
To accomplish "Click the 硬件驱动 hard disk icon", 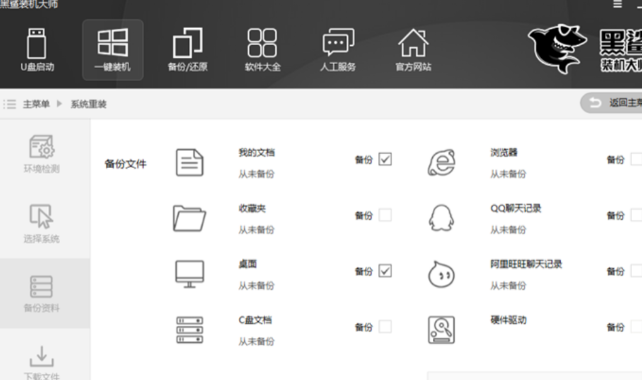I will coord(441,330).
